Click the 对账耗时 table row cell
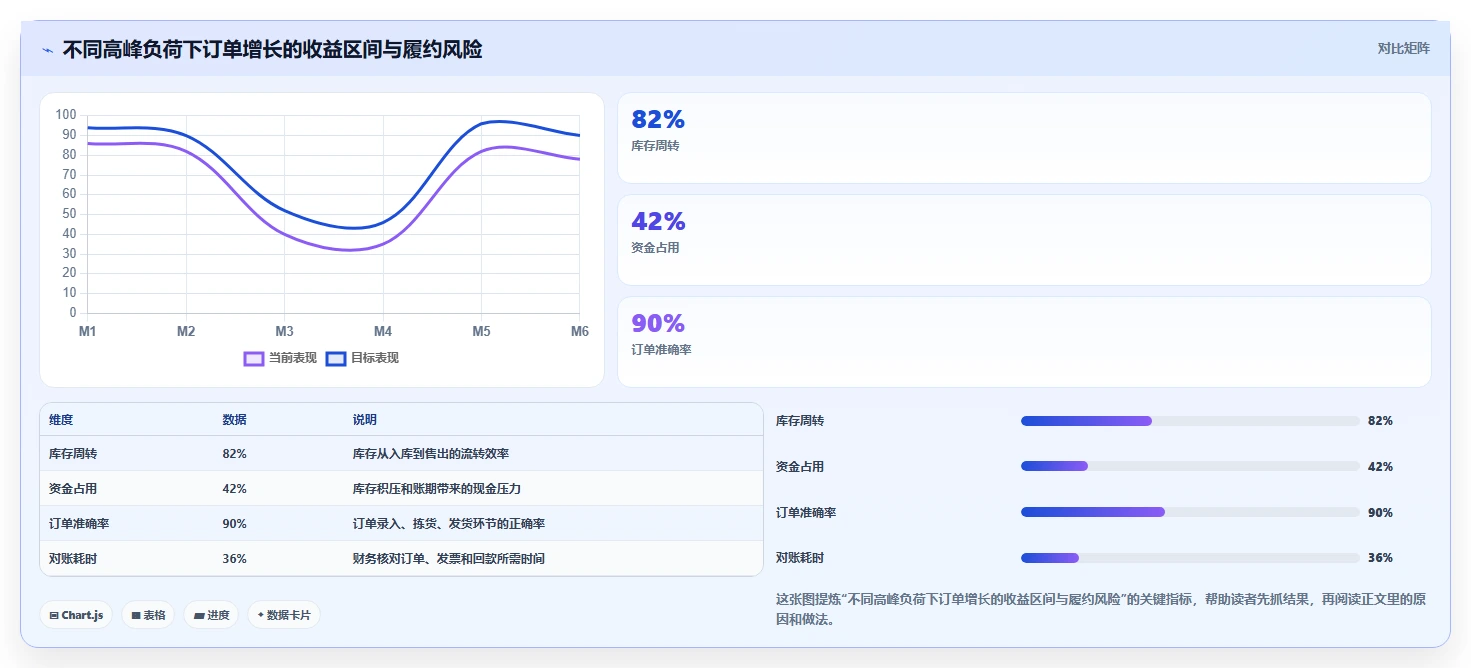 tap(73, 559)
